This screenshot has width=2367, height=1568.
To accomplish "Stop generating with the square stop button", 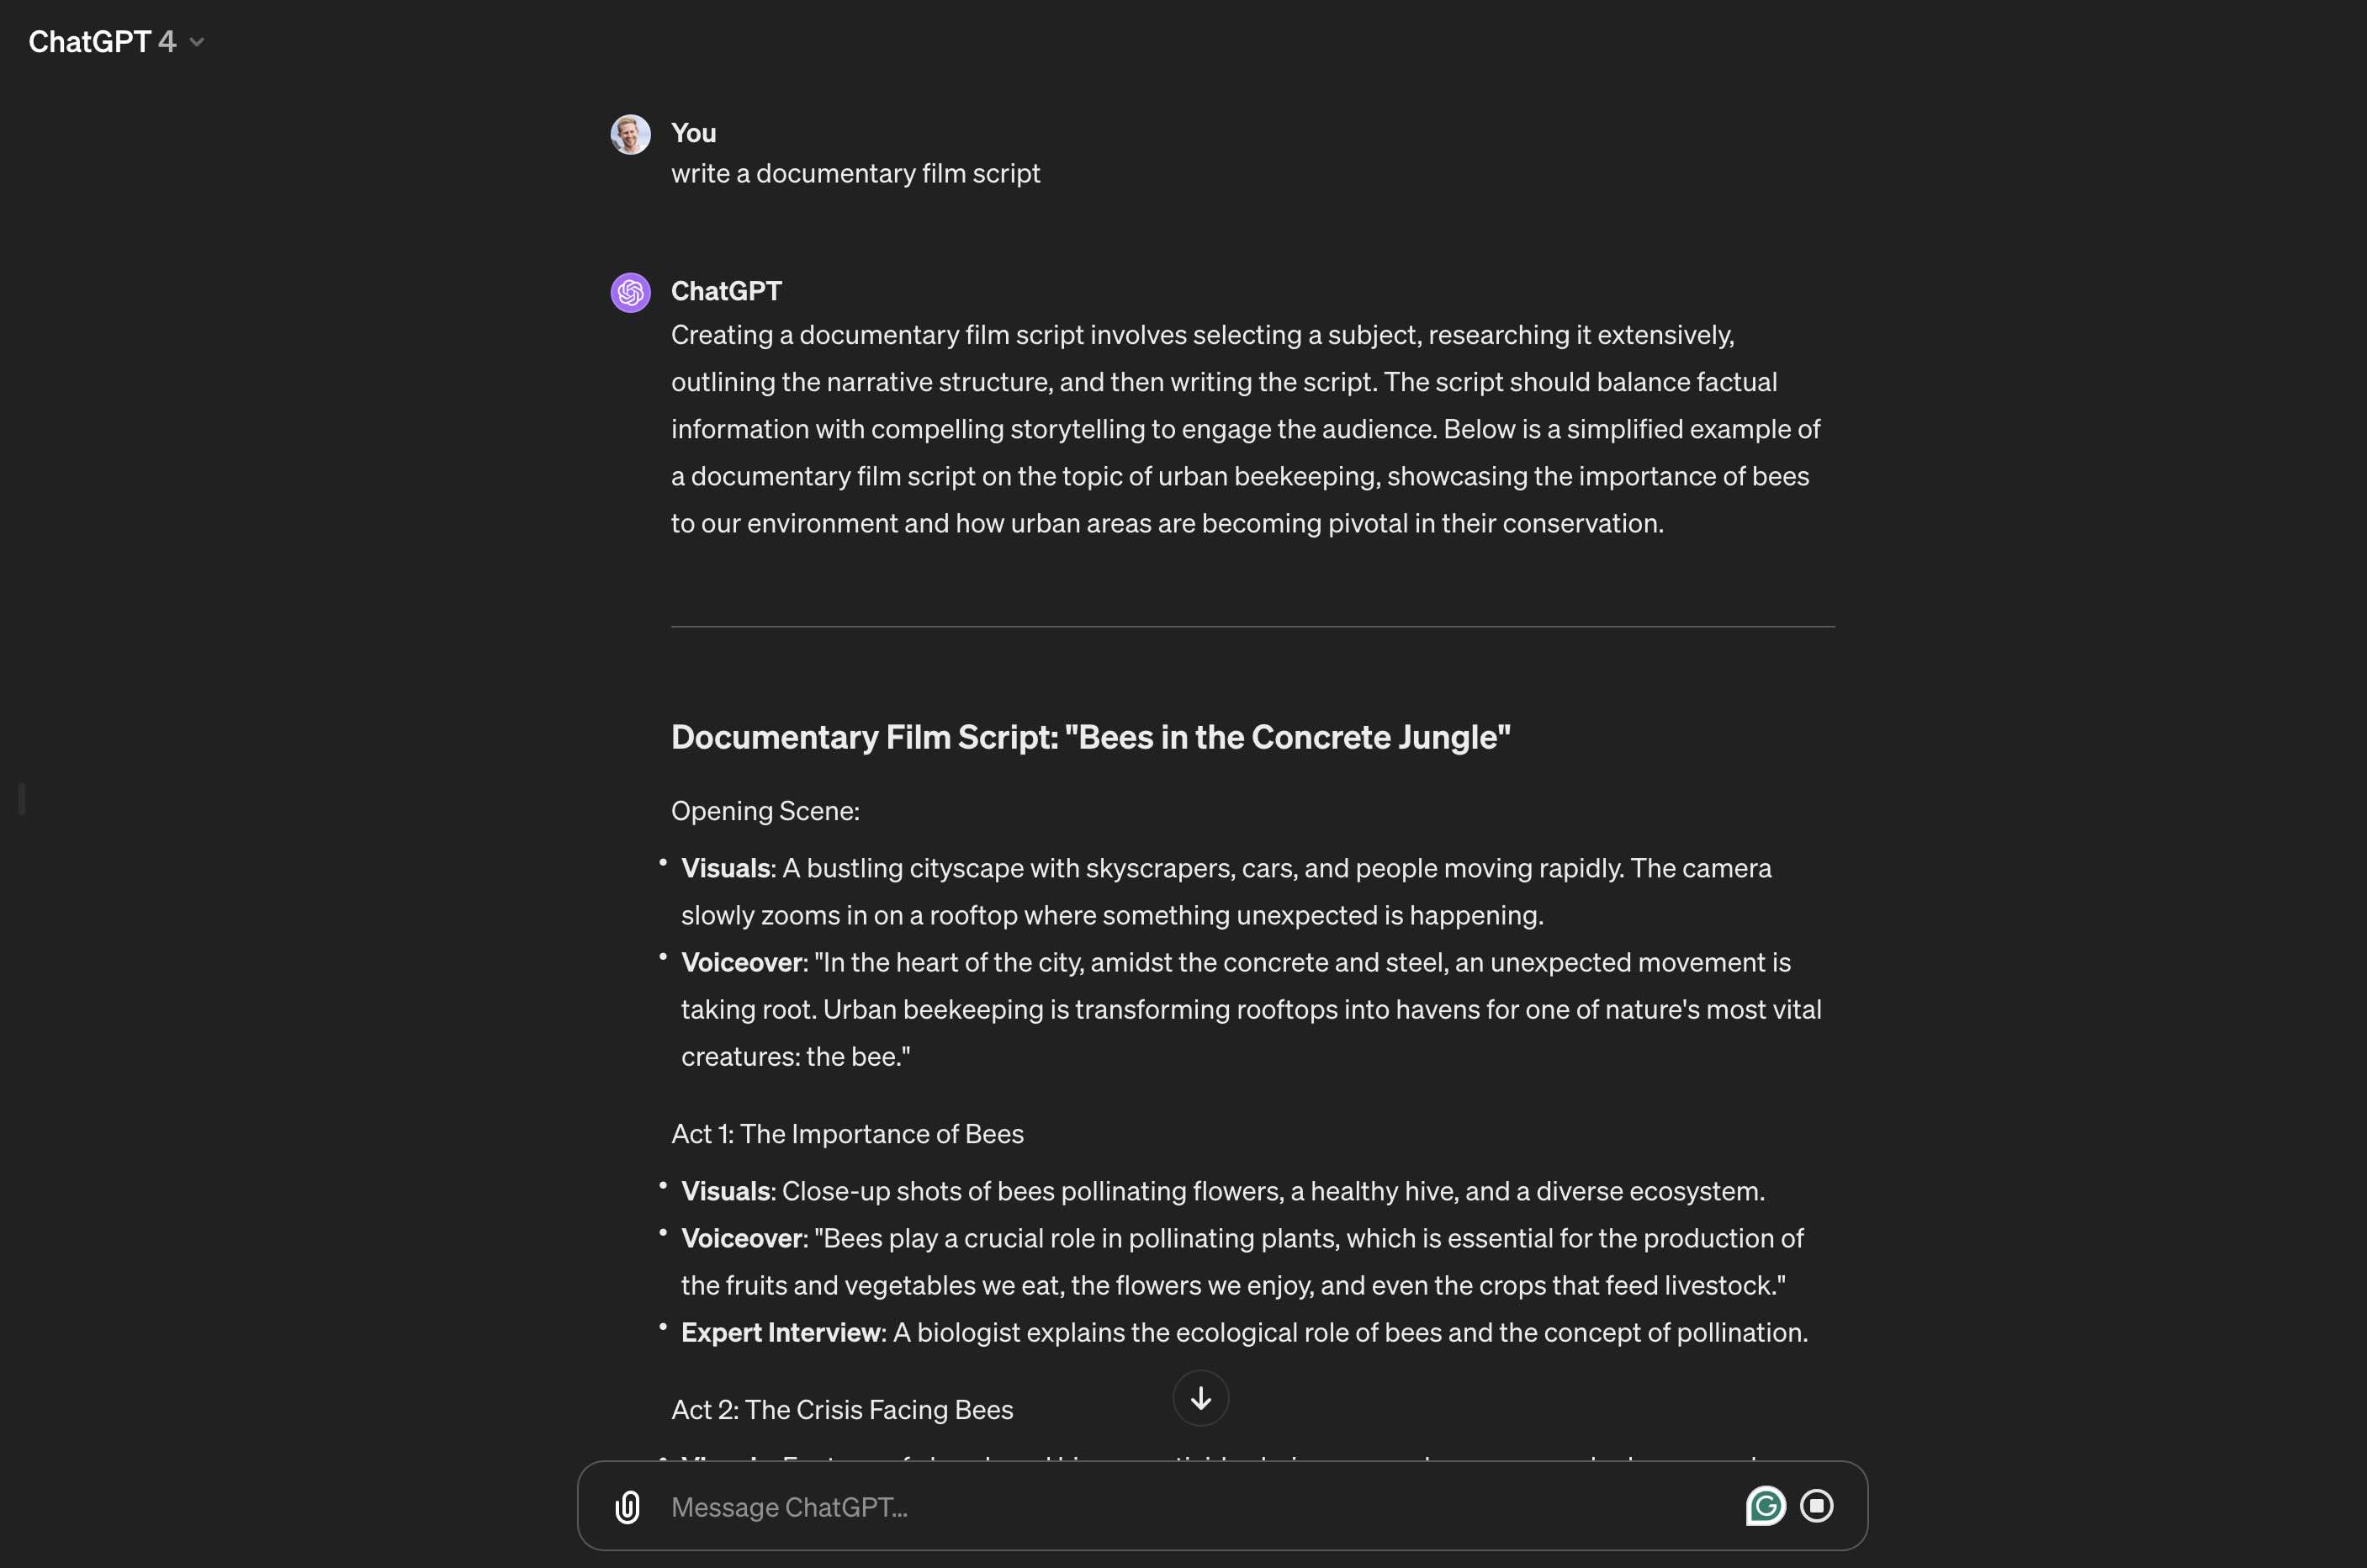I will click(1816, 1506).
